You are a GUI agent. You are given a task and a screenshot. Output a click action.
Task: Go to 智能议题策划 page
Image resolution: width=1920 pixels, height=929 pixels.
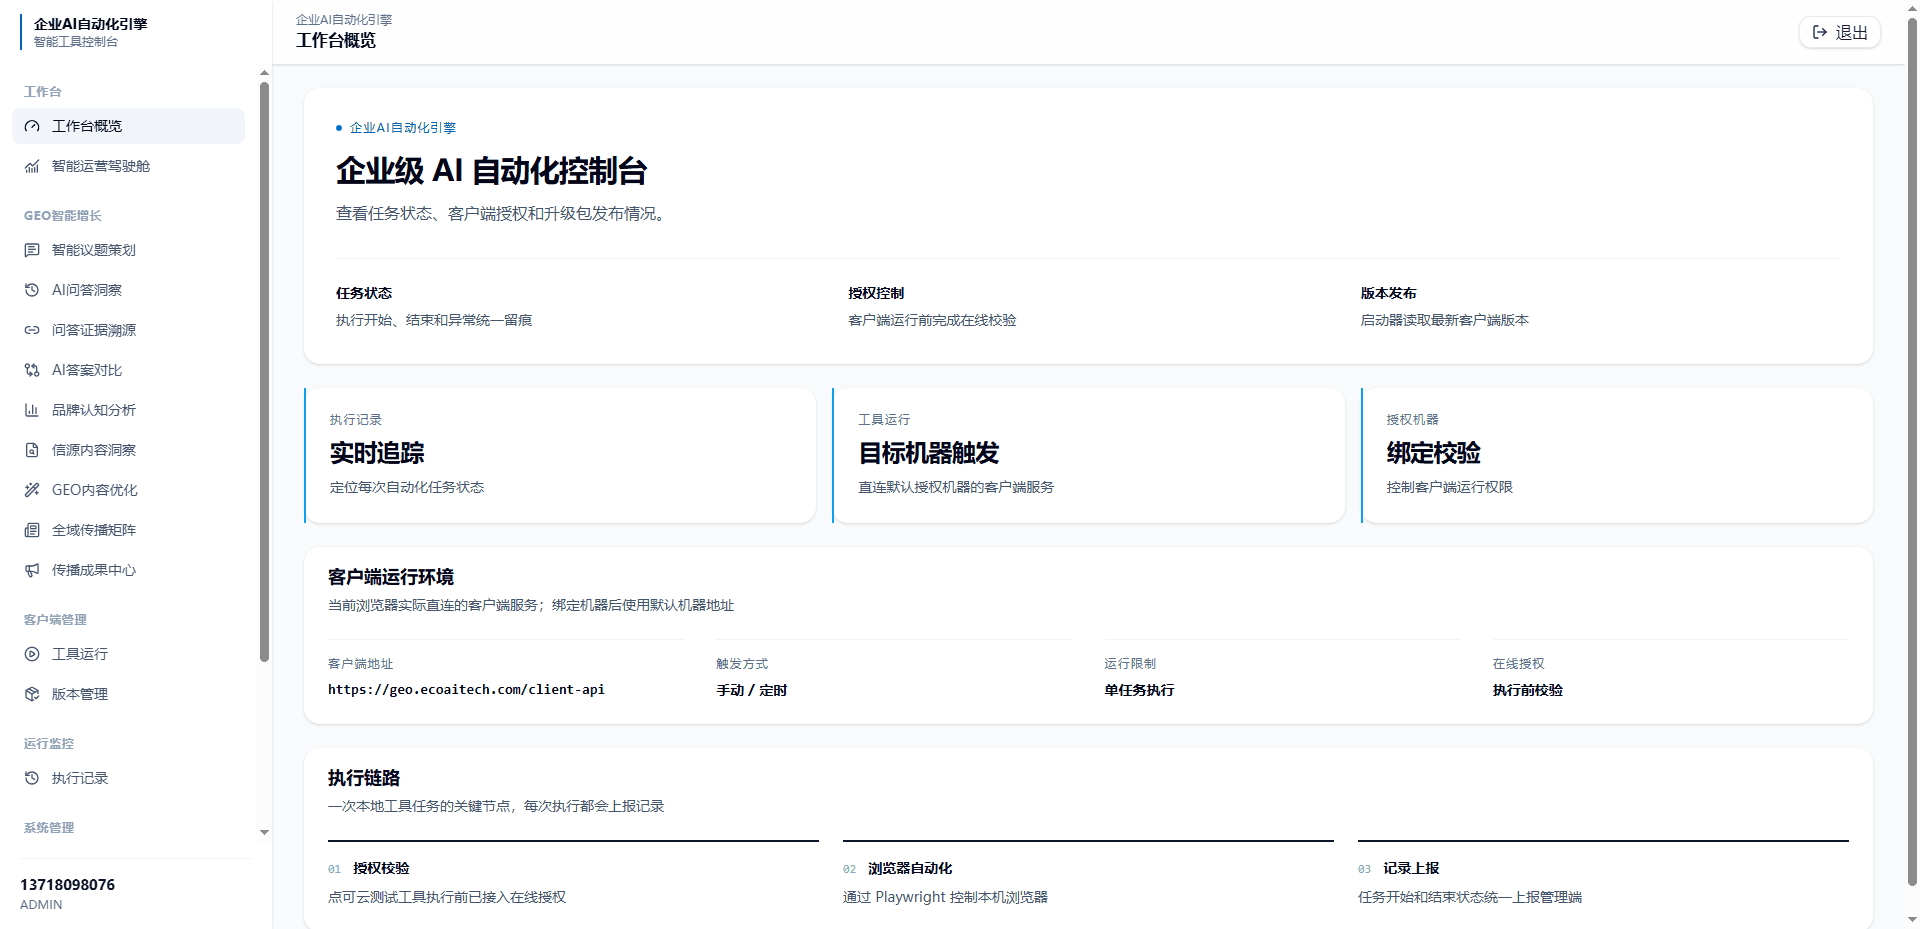tap(128, 250)
